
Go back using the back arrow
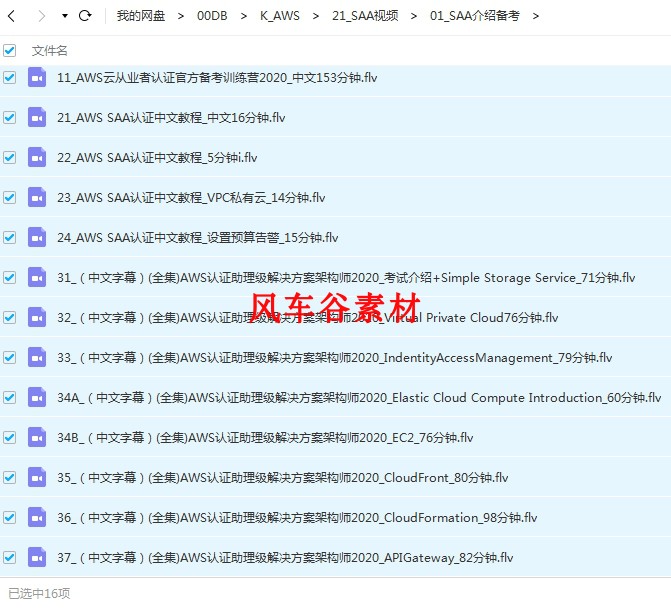[12, 16]
